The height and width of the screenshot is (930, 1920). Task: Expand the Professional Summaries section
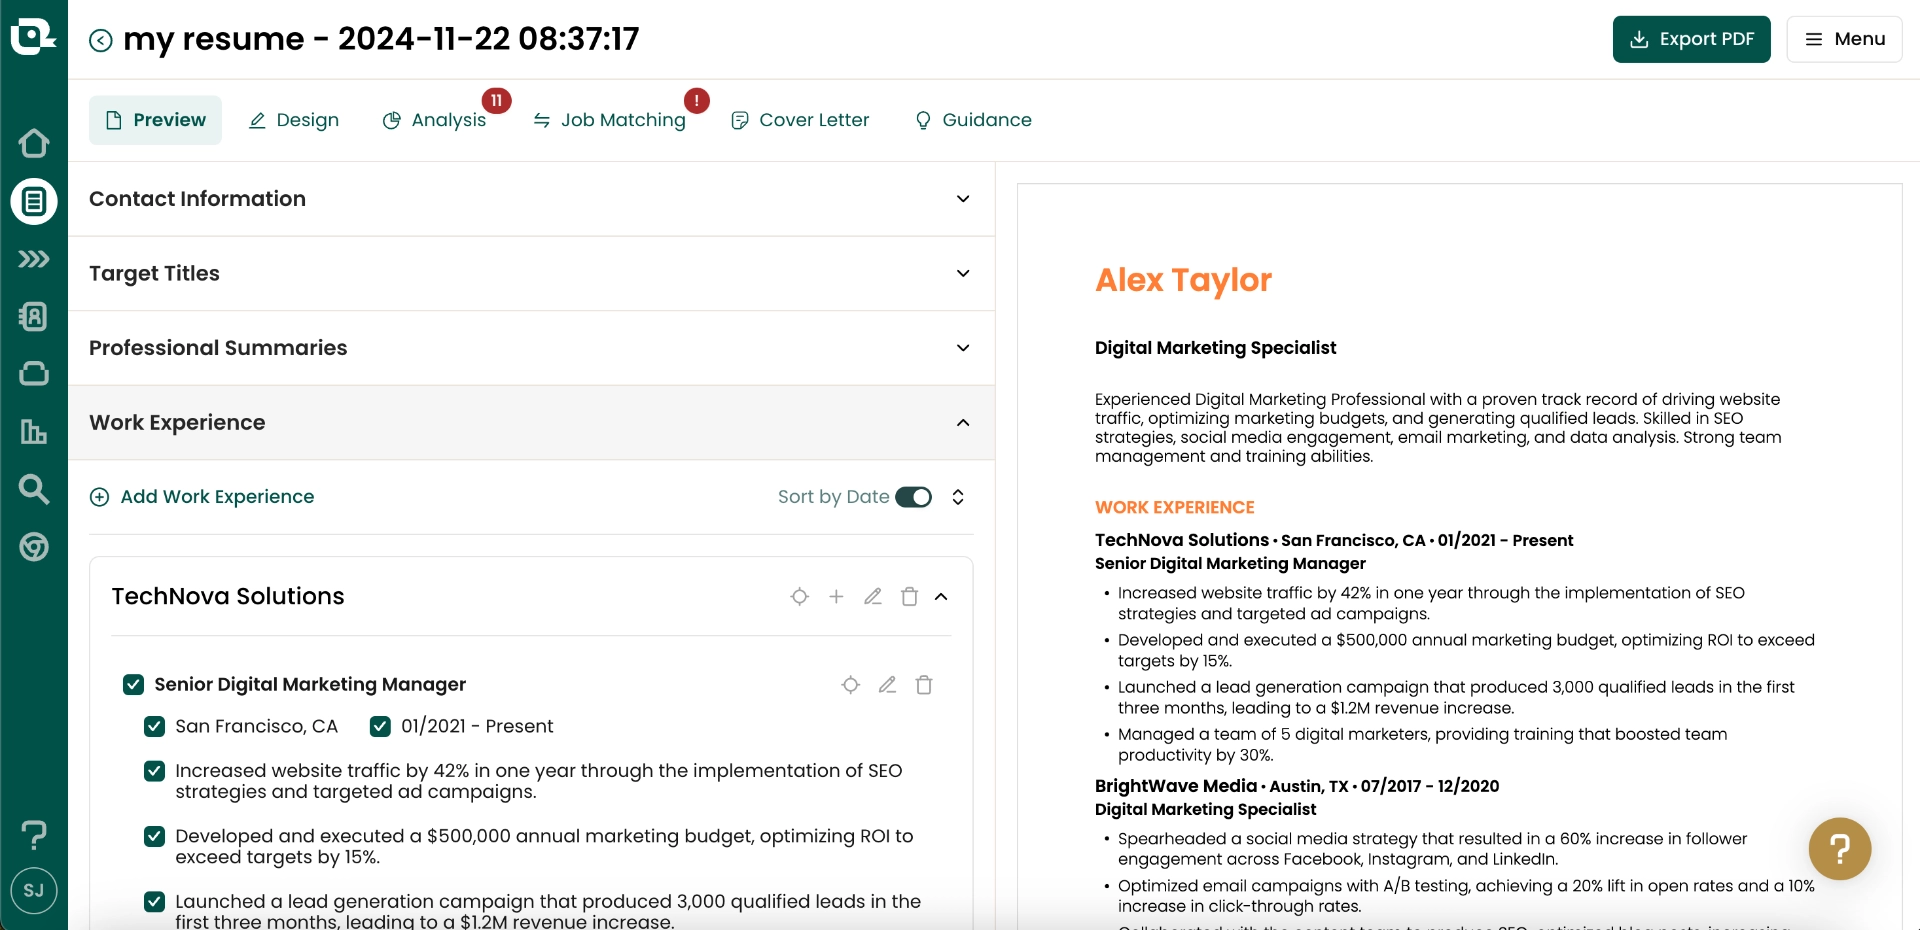tap(531, 348)
